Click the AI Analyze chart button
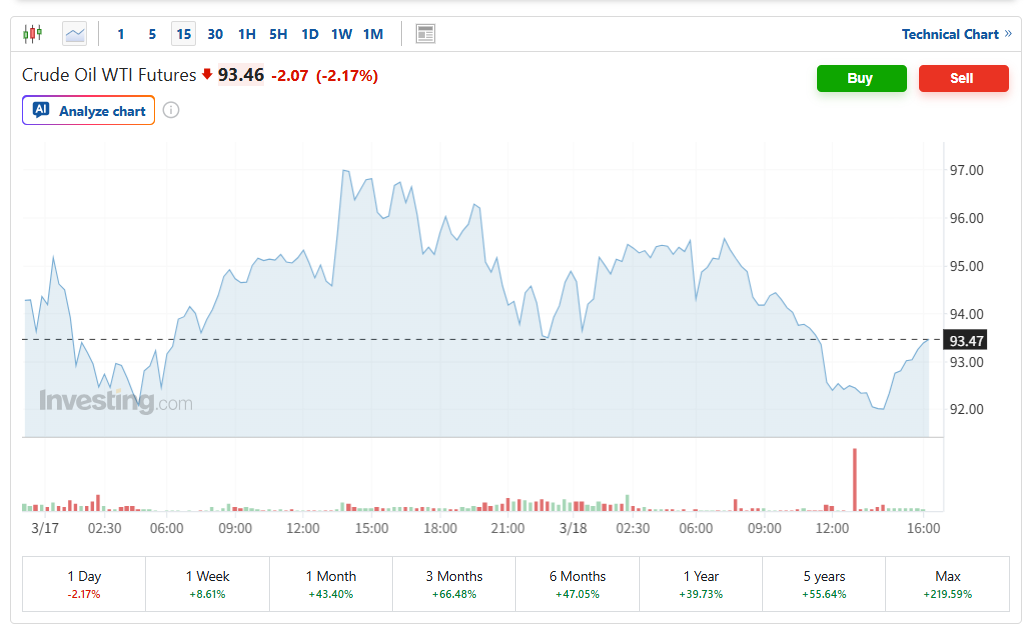This screenshot has height=630, width=1031. [x=89, y=111]
